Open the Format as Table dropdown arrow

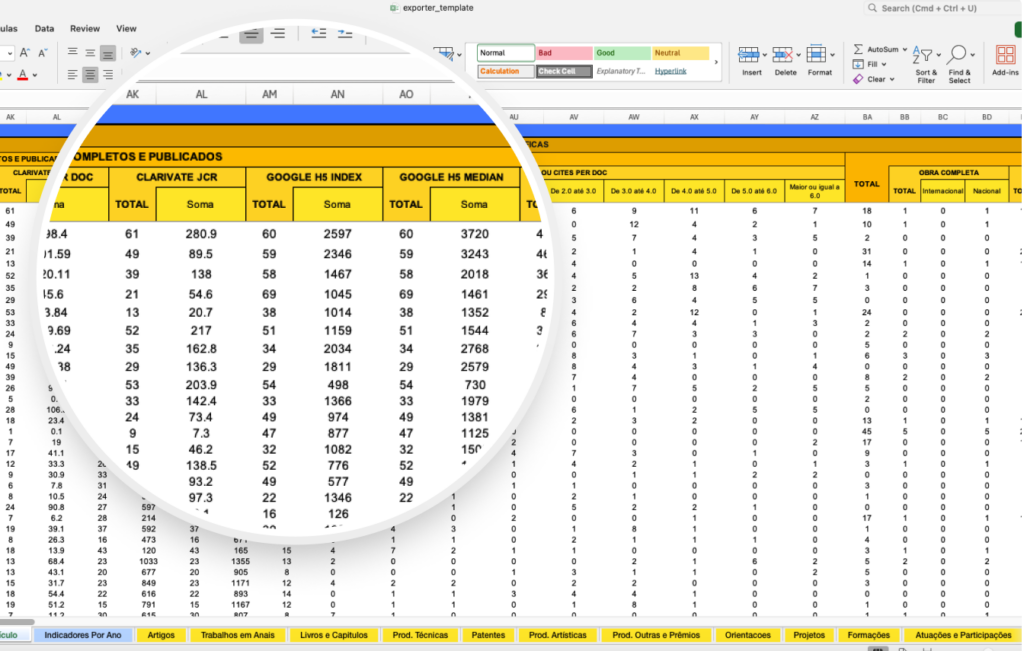point(459,55)
